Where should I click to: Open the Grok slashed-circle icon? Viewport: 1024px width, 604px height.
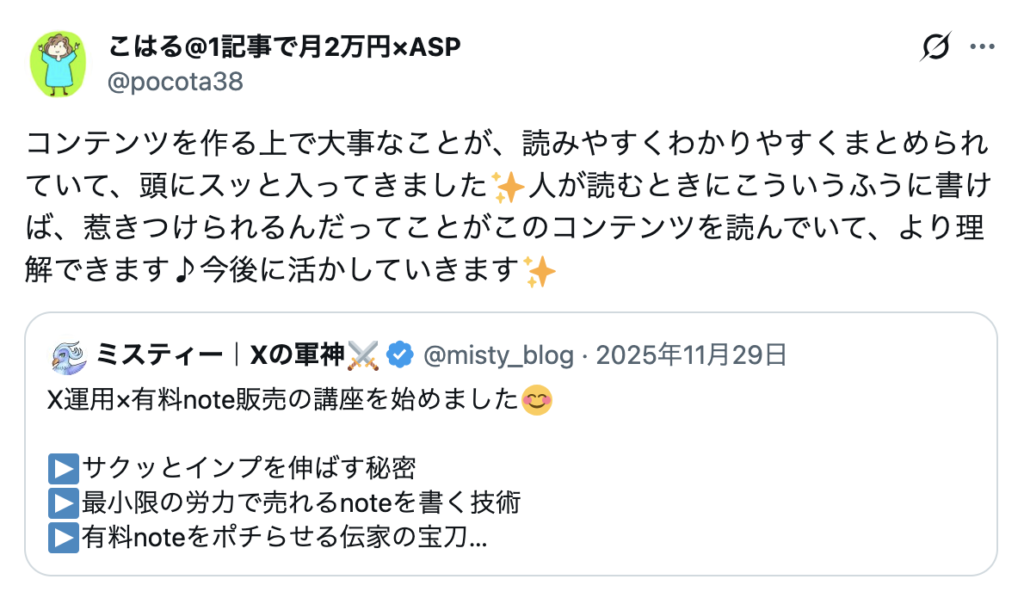coord(936,47)
